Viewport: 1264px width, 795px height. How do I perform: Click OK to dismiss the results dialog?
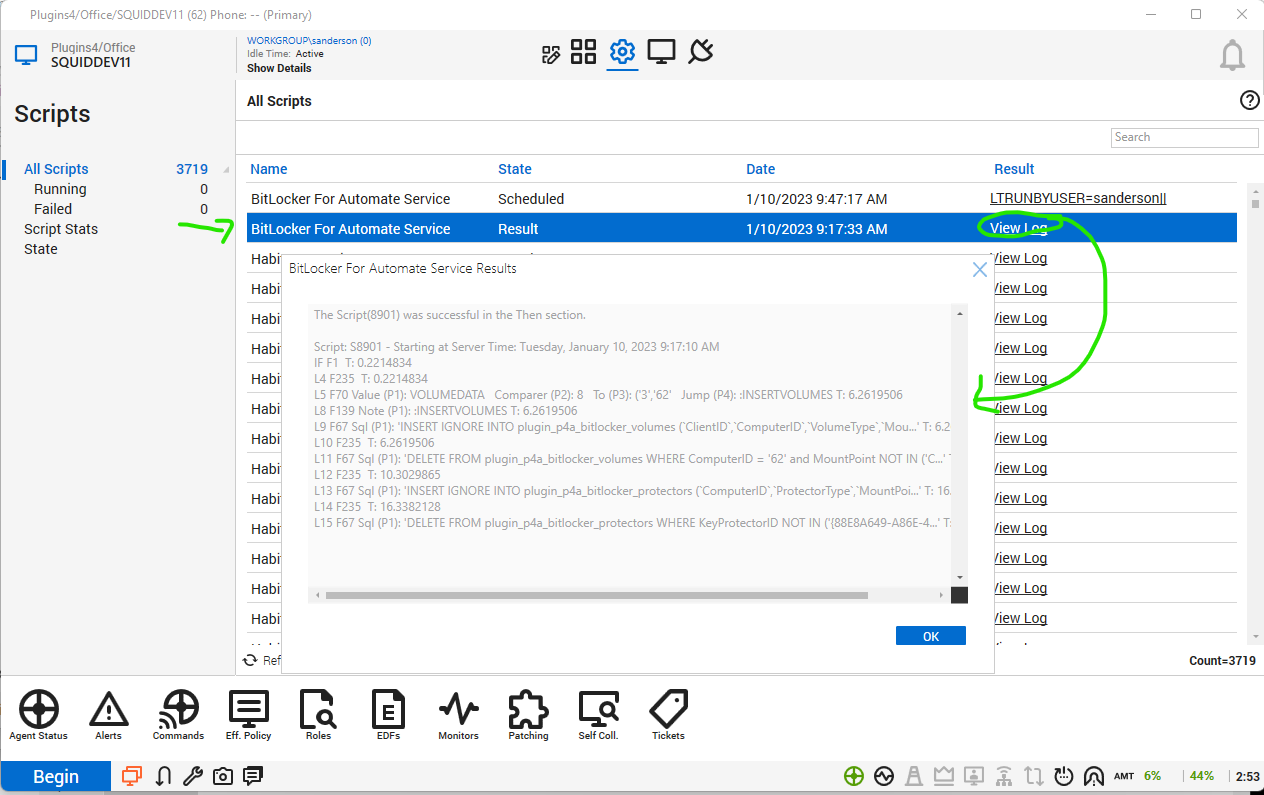coord(930,635)
